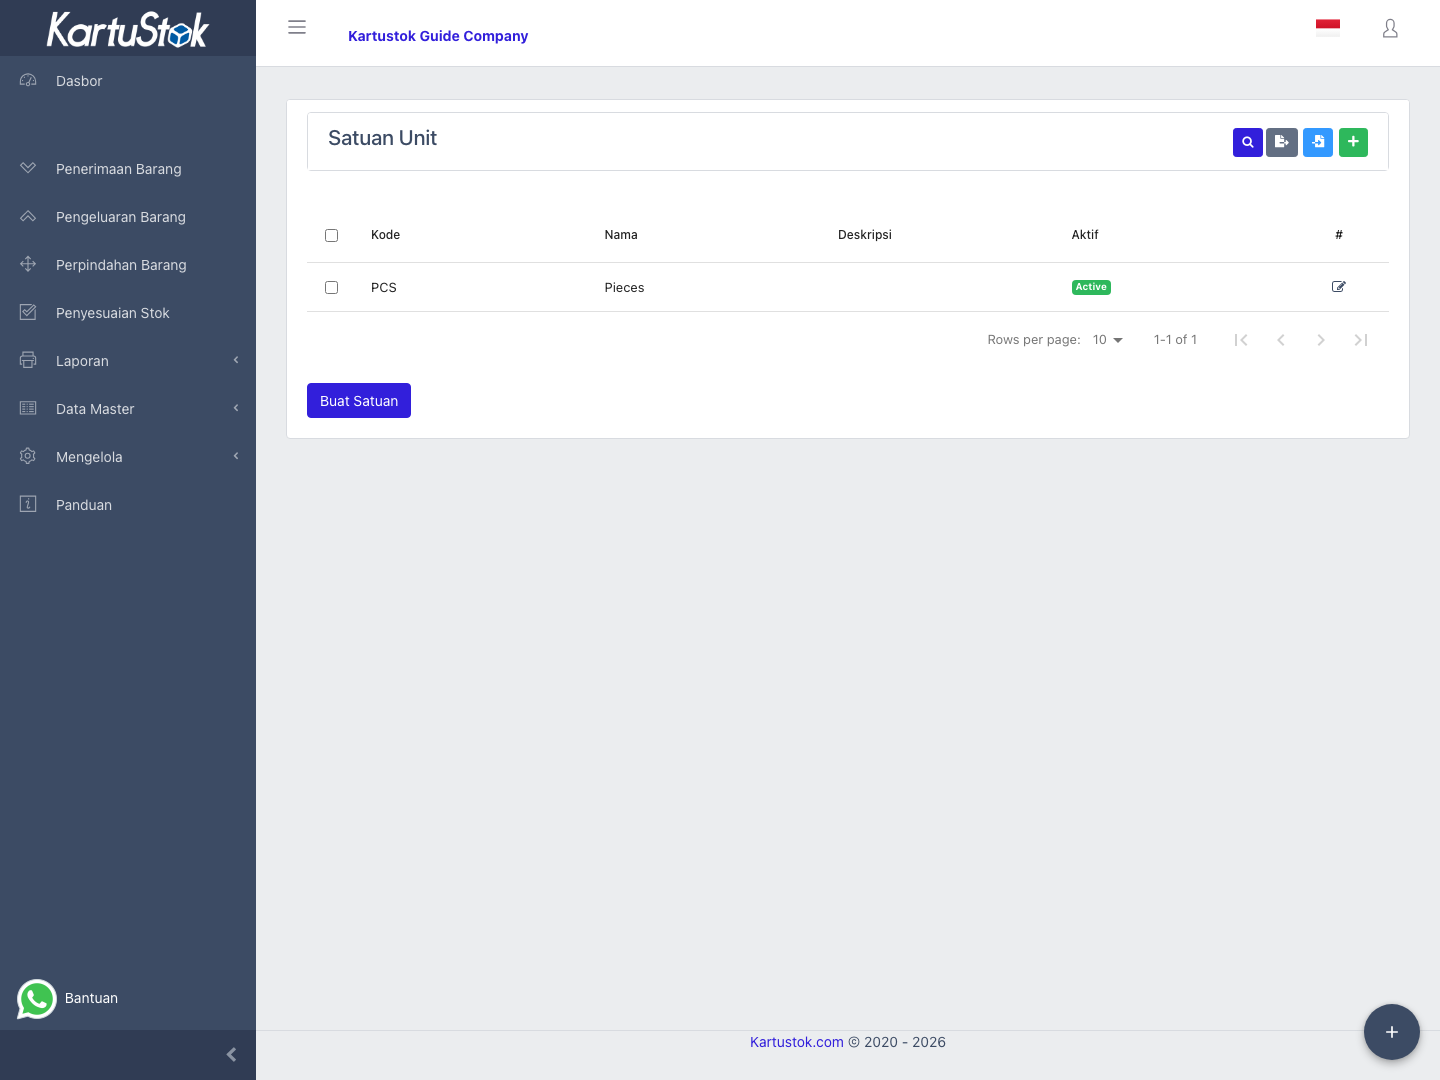1440x1080 pixels.
Task: Open the rows per page dropdown
Action: [x=1108, y=340]
